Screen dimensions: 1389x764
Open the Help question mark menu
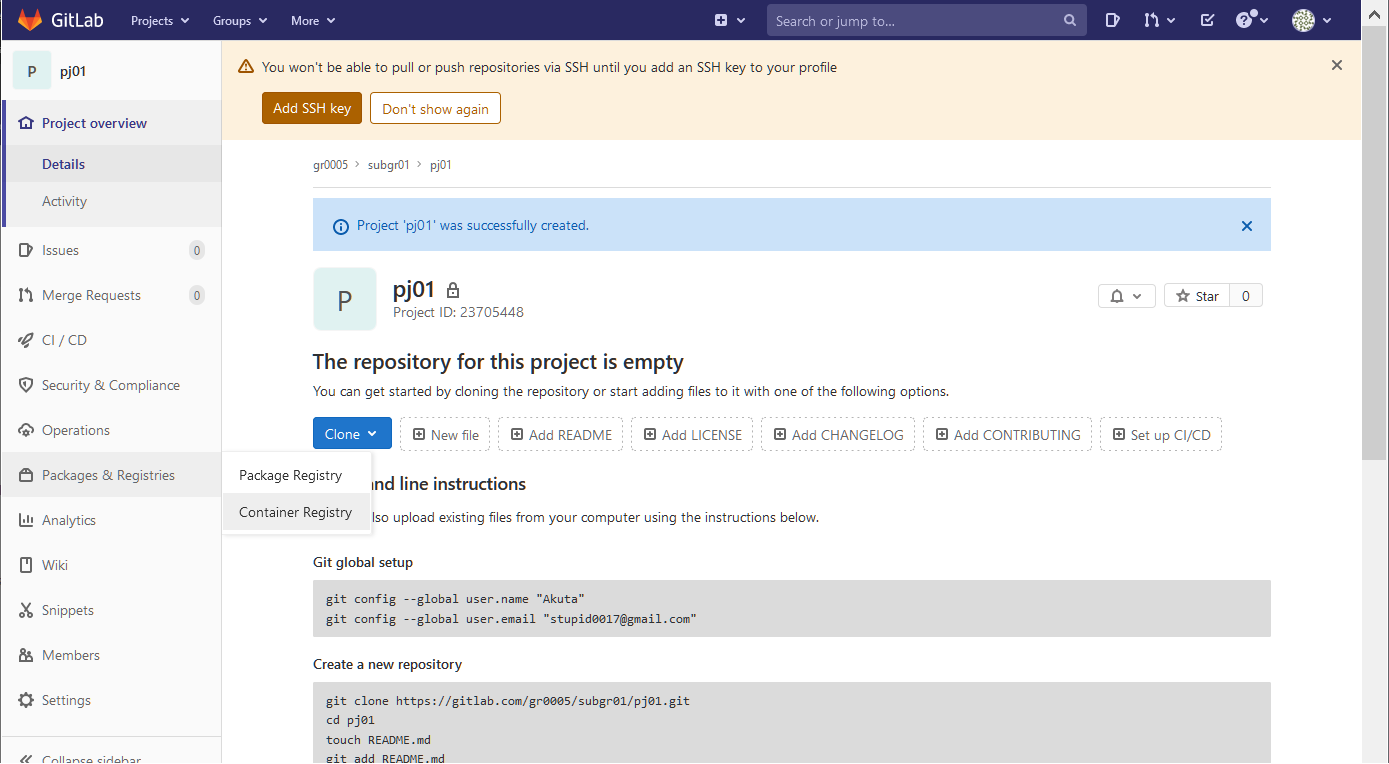1252,20
